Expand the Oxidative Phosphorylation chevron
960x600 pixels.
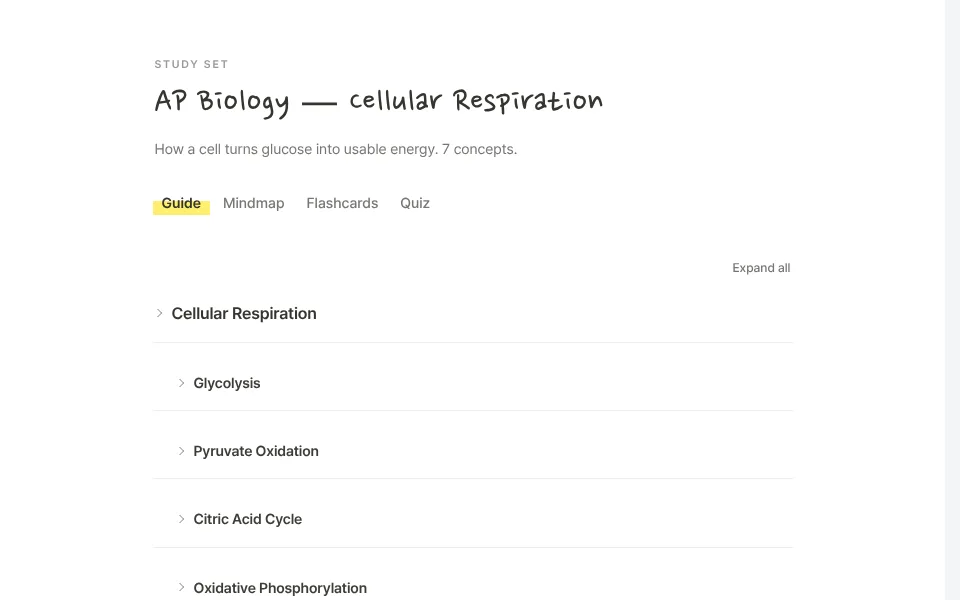(181, 588)
